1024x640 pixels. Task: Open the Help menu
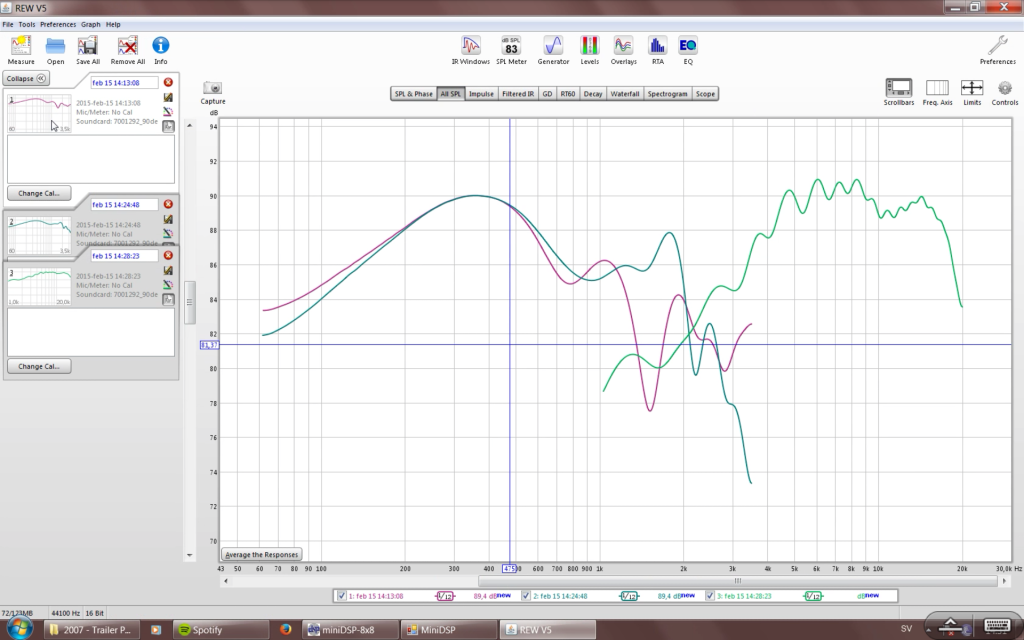pyautogui.click(x=113, y=24)
